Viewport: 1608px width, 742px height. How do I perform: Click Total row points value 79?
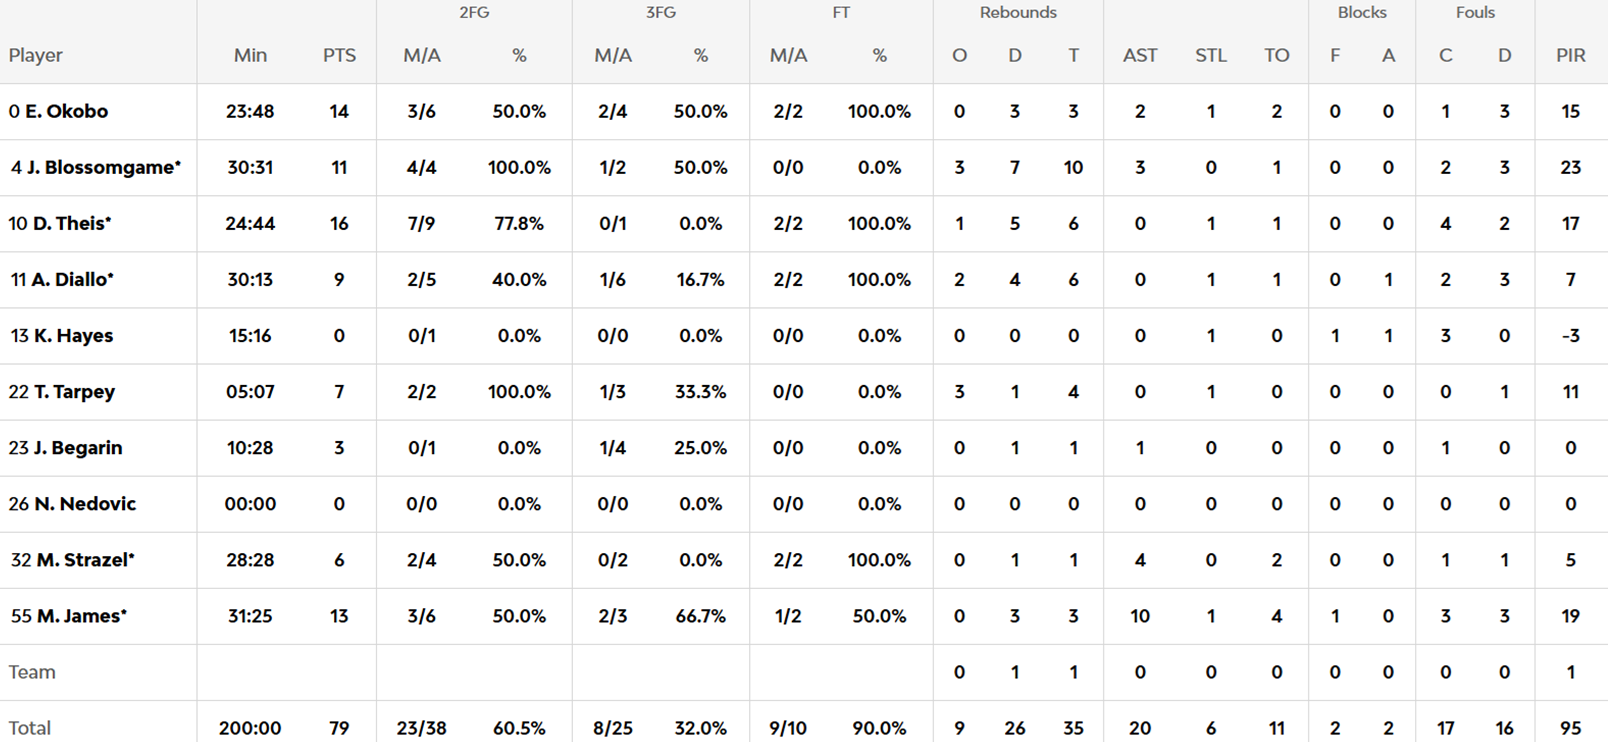click(339, 727)
